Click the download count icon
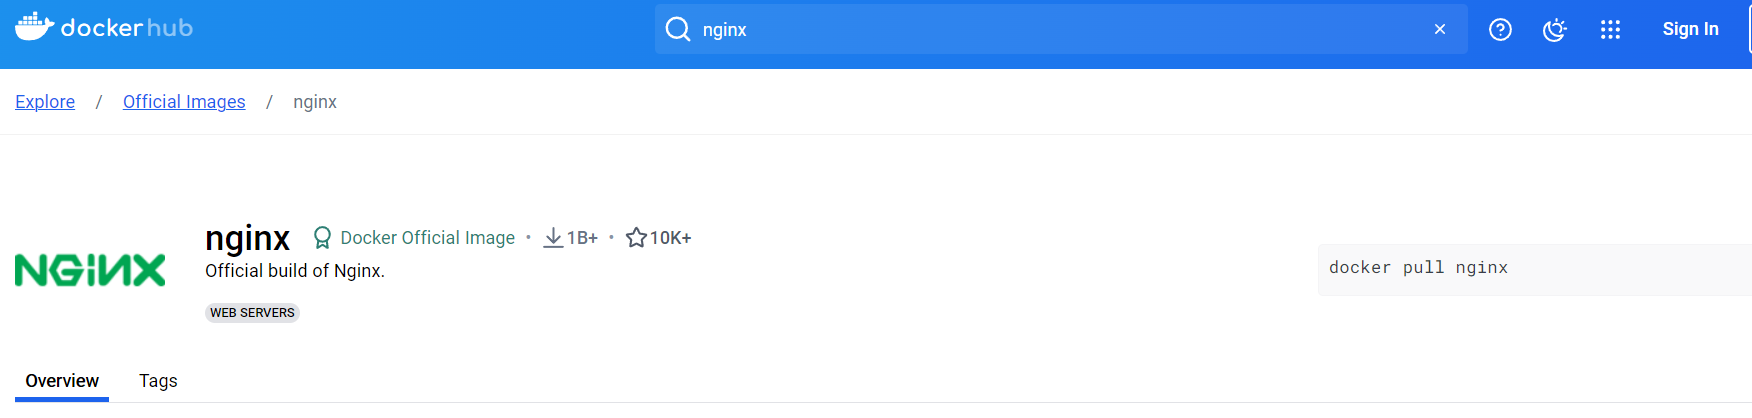Image resolution: width=1752 pixels, height=418 pixels. 553,238
